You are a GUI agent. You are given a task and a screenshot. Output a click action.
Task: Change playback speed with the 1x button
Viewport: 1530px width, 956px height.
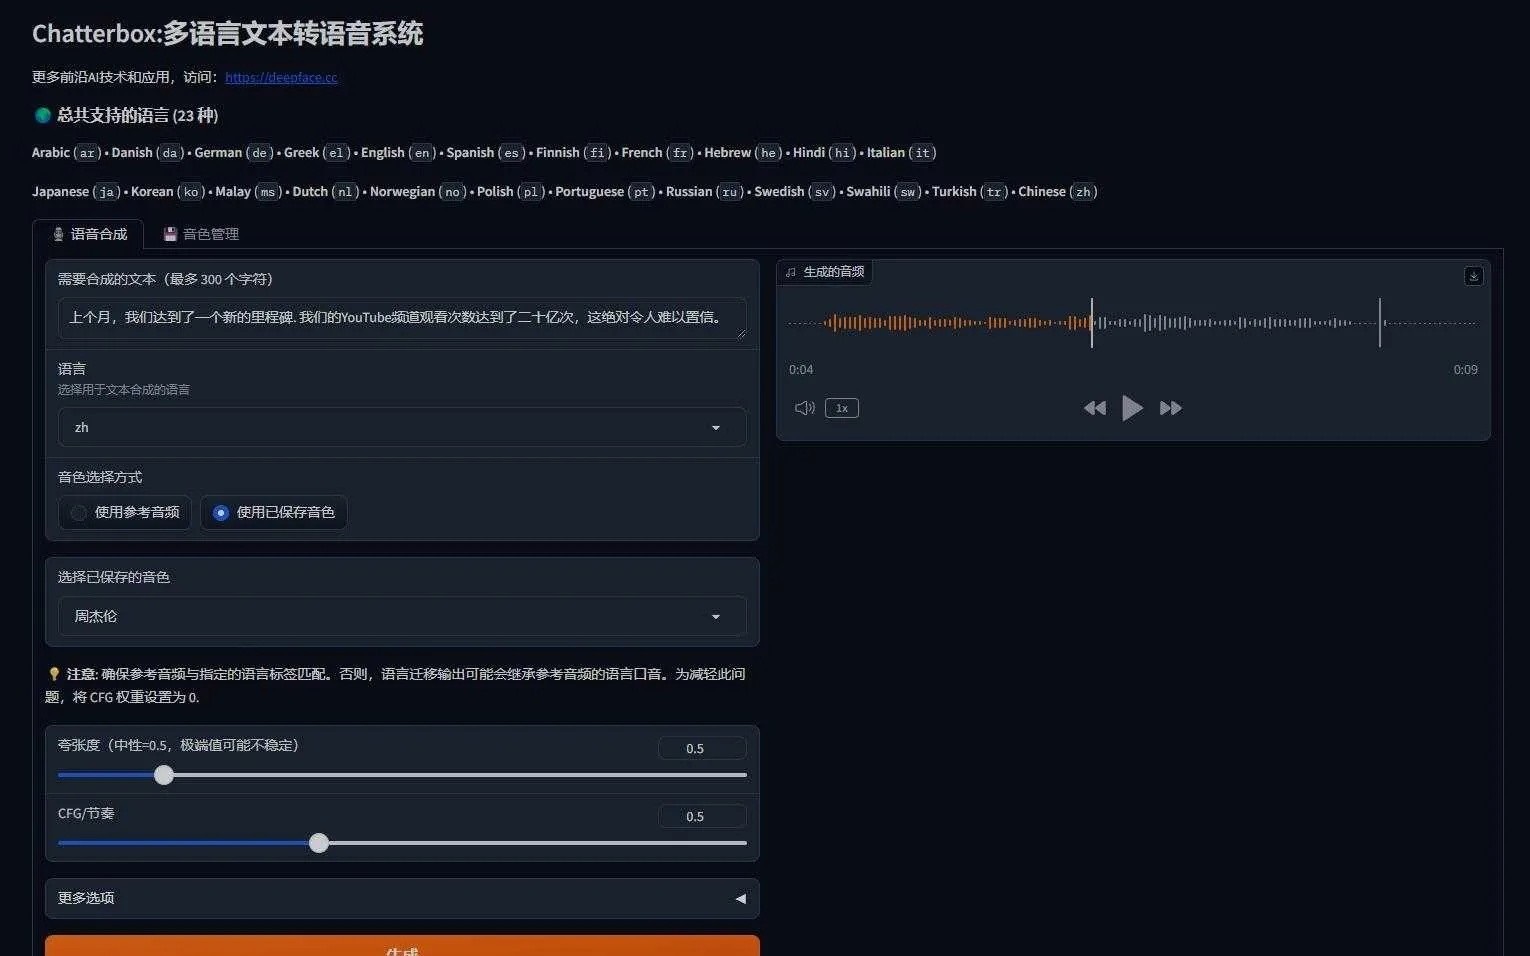841,408
